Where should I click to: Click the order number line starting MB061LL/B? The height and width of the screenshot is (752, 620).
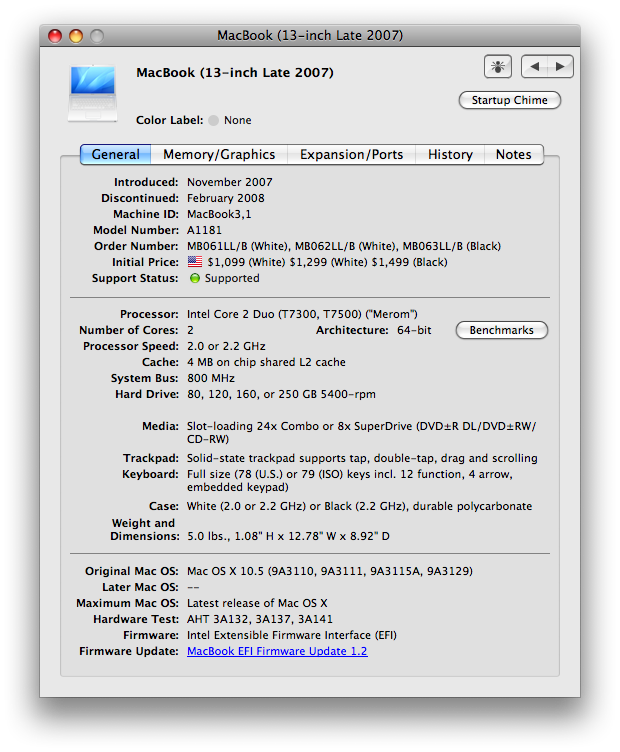point(344,246)
